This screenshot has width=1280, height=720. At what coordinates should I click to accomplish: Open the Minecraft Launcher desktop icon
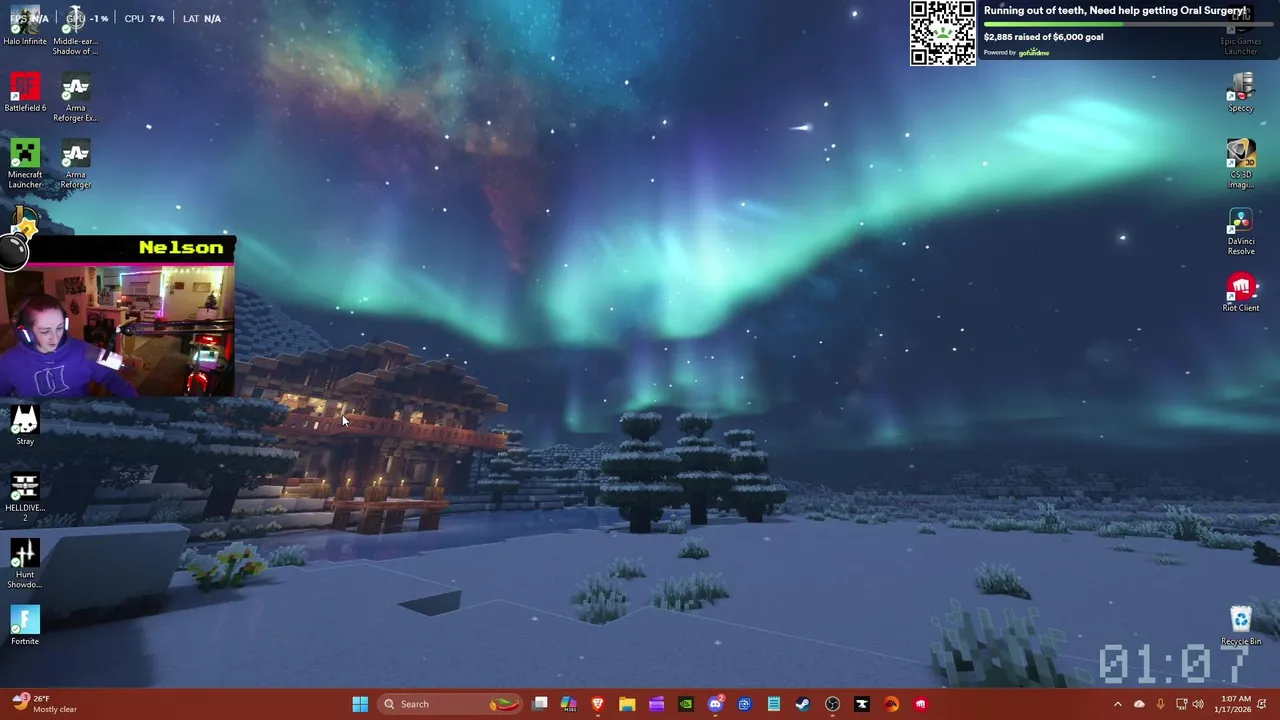click(25, 163)
